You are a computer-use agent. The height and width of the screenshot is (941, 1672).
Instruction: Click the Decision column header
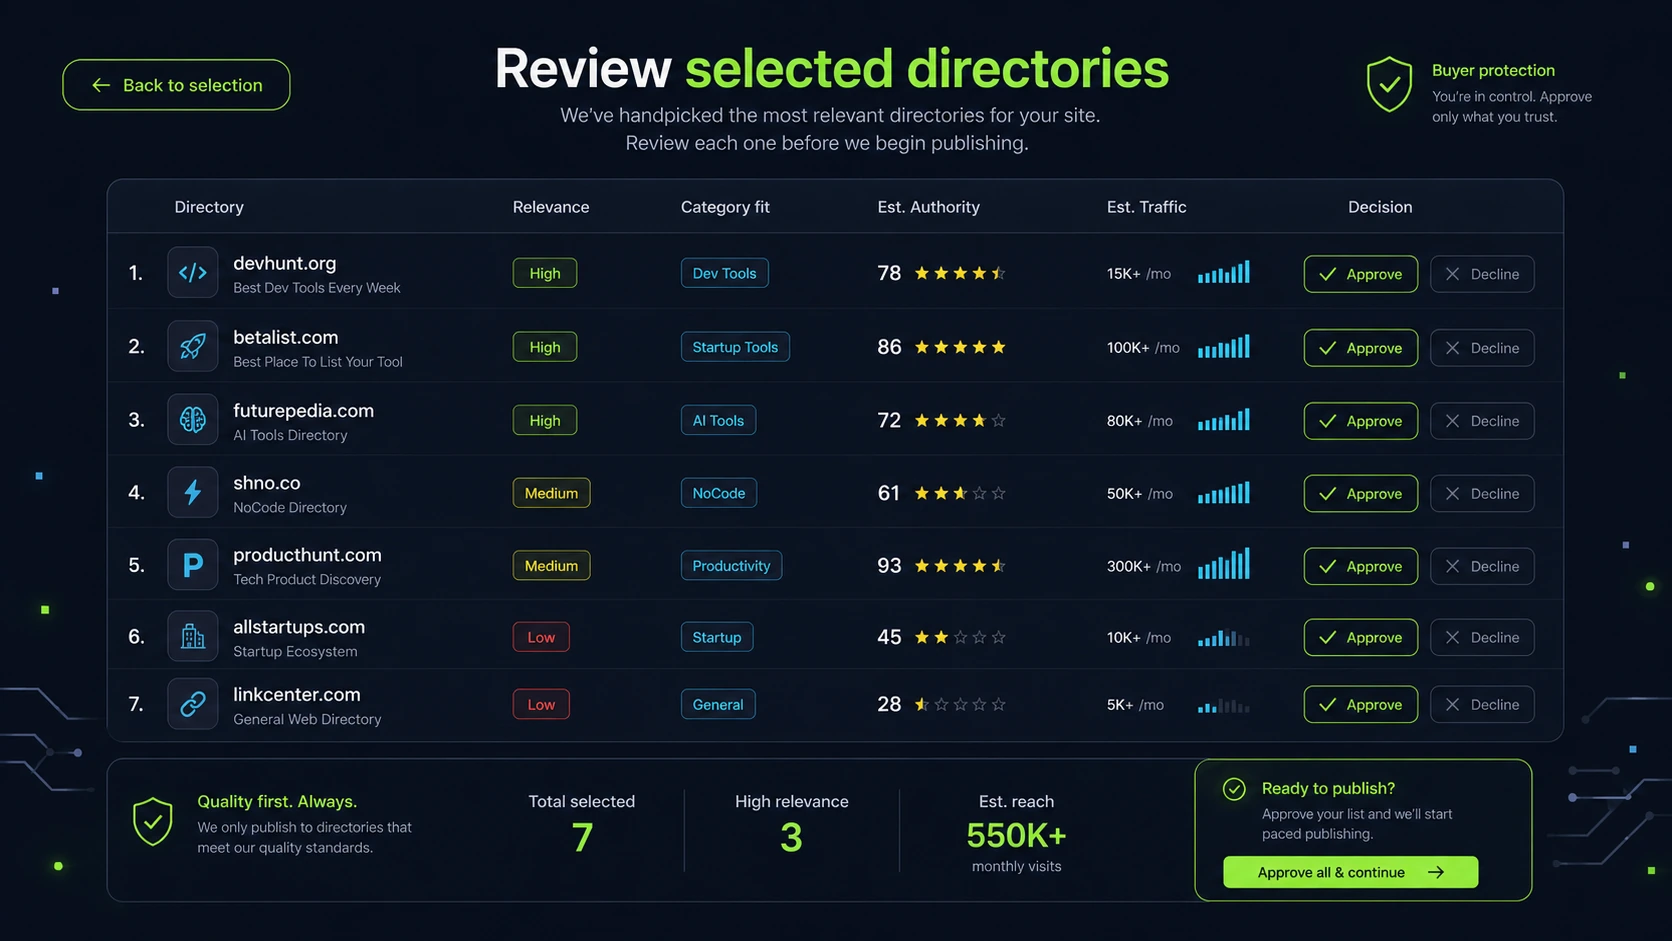pyautogui.click(x=1380, y=207)
